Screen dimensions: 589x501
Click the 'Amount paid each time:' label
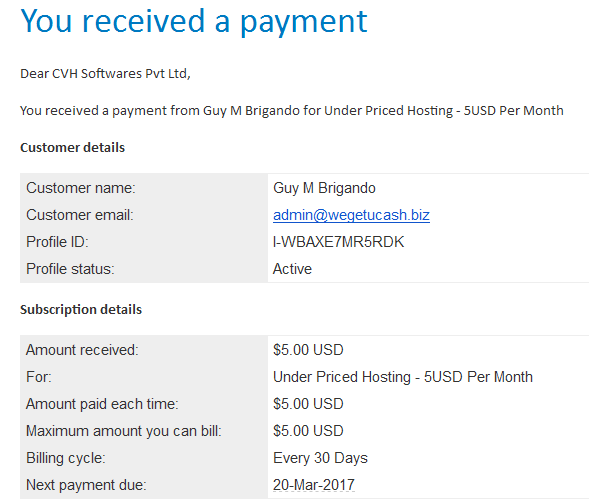coord(102,404)
